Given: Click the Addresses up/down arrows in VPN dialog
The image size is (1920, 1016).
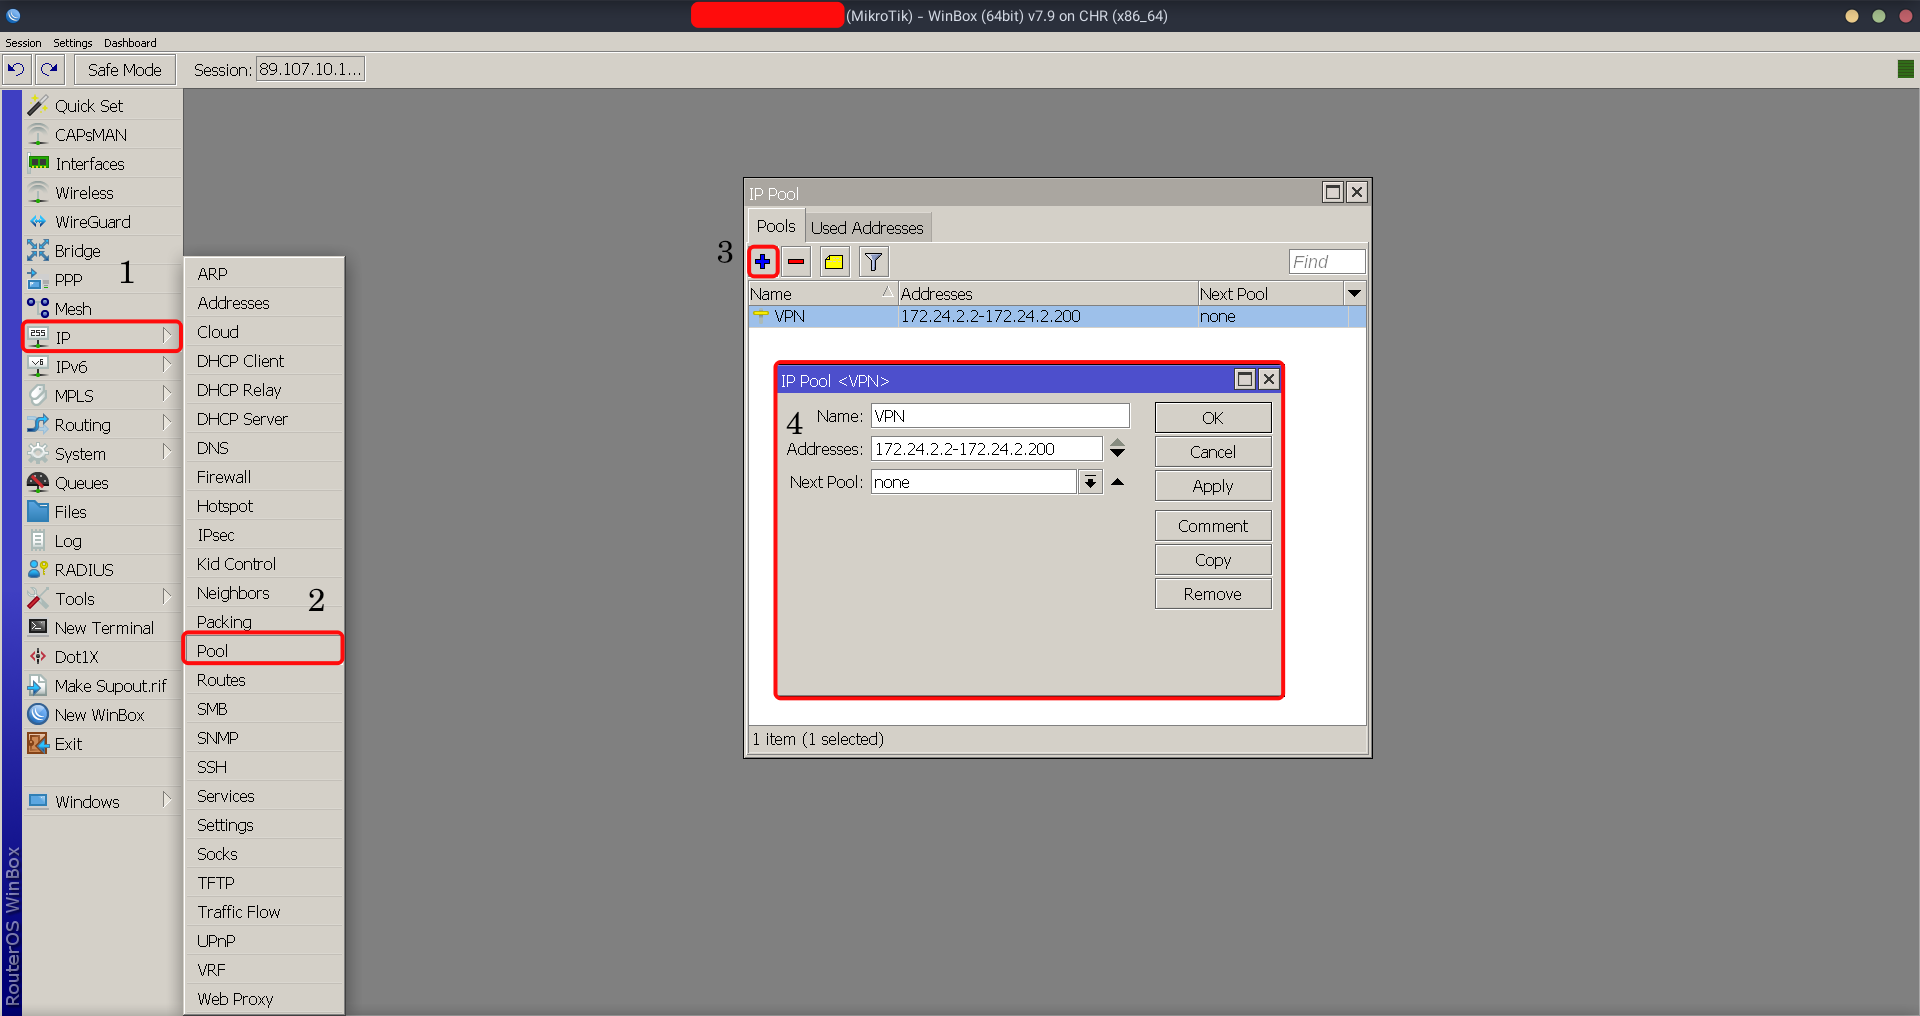Looking at the screenshot, I should (1118, 449).
